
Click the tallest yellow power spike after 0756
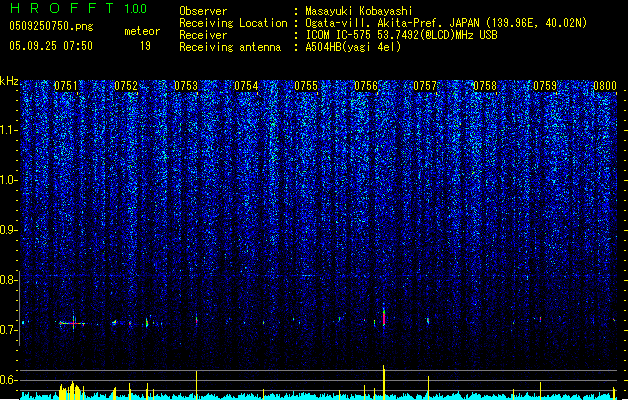(384, 382)
